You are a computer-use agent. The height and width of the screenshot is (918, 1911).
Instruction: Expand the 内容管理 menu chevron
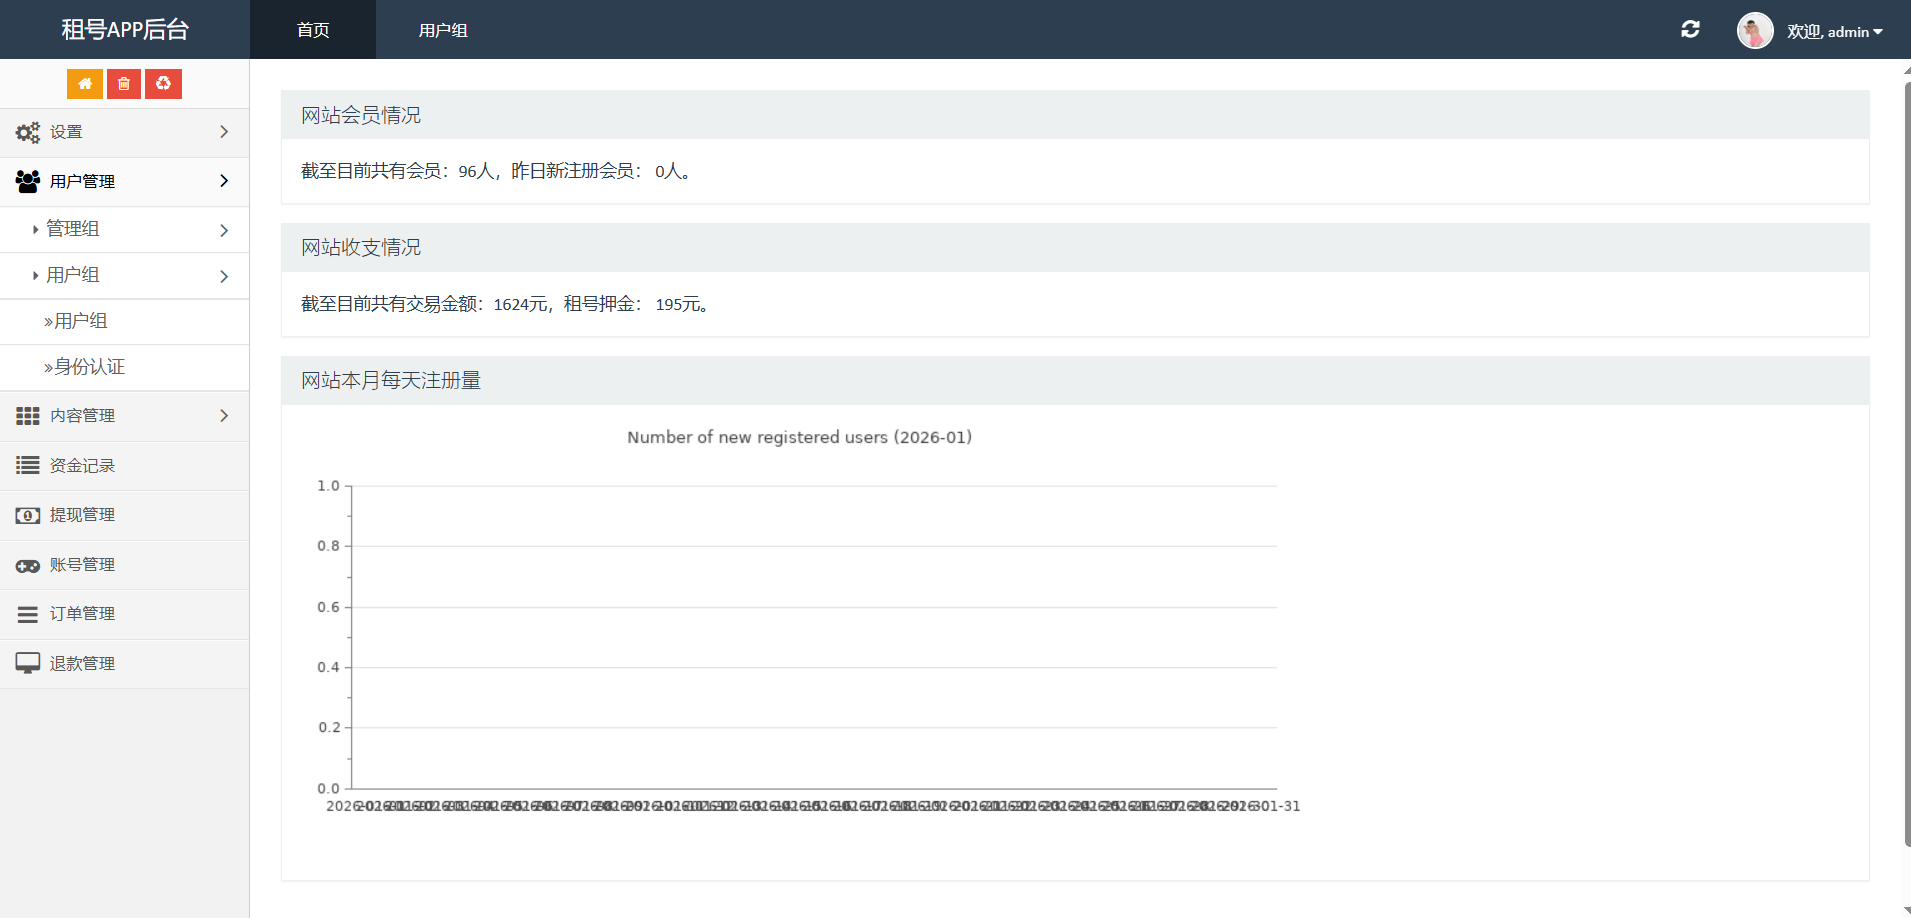224,416
